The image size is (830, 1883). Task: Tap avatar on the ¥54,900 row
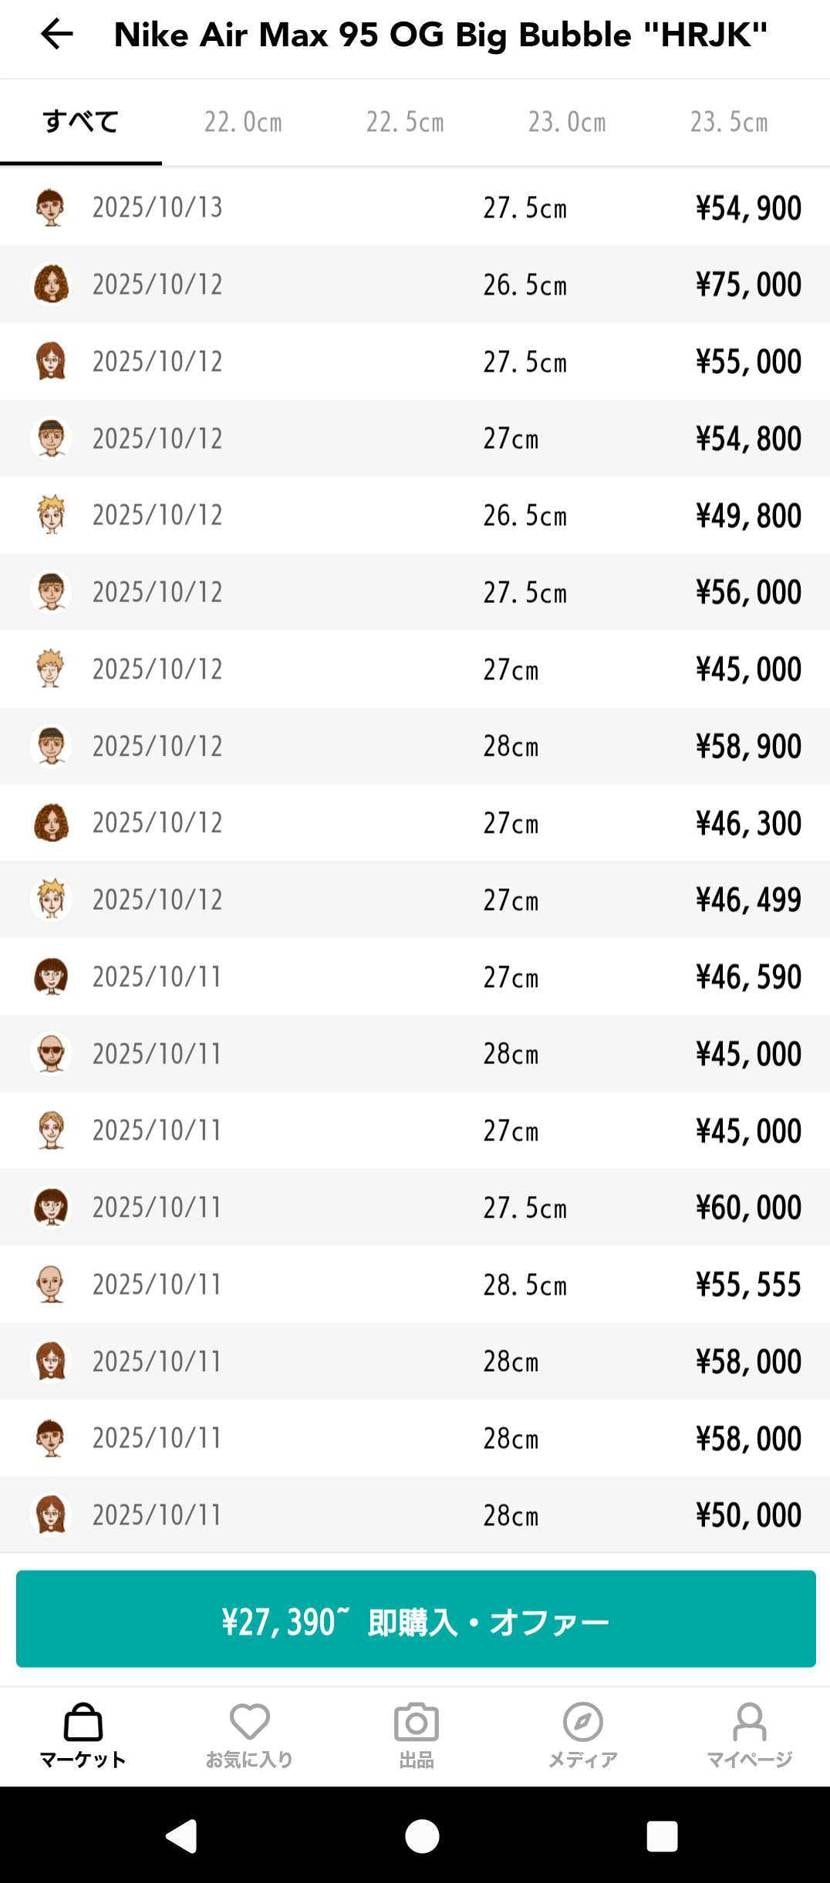51,208
